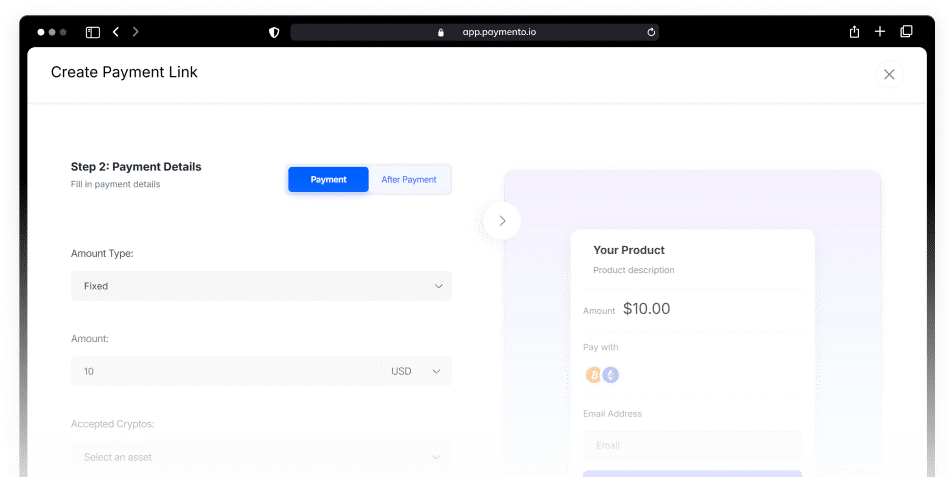Click the Ethereum icon in preview
949x477 pixels.
(611, 375)
